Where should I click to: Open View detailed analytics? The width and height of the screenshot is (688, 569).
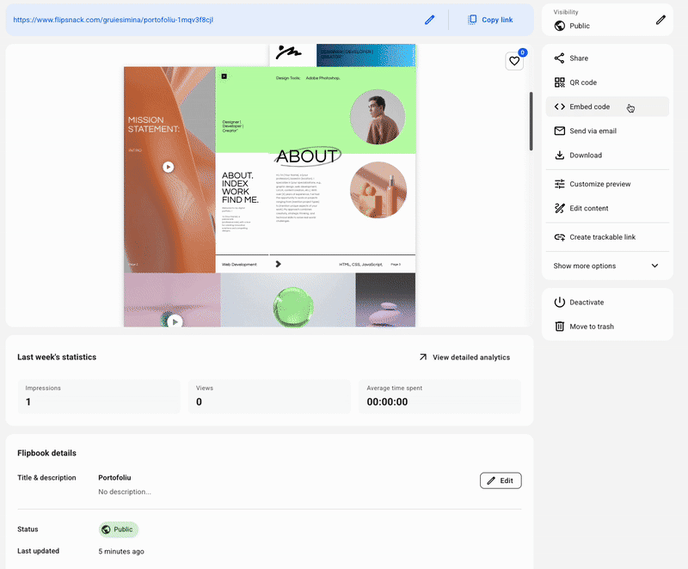click(464, 357)
